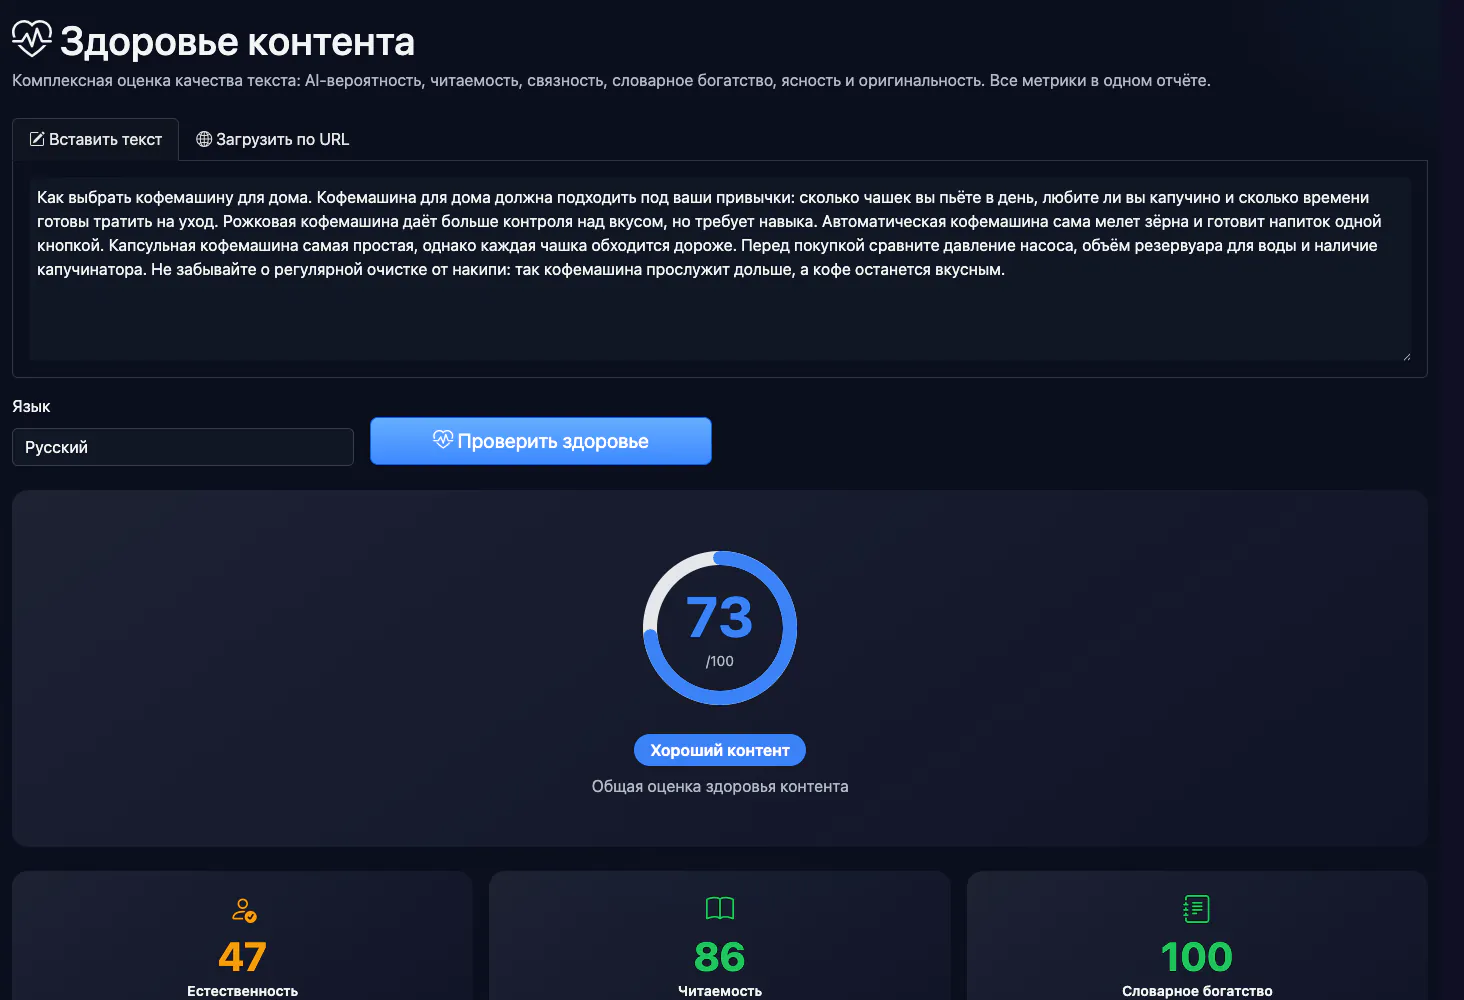Click the circular score gauge showing 73

[x=720, y=628]
